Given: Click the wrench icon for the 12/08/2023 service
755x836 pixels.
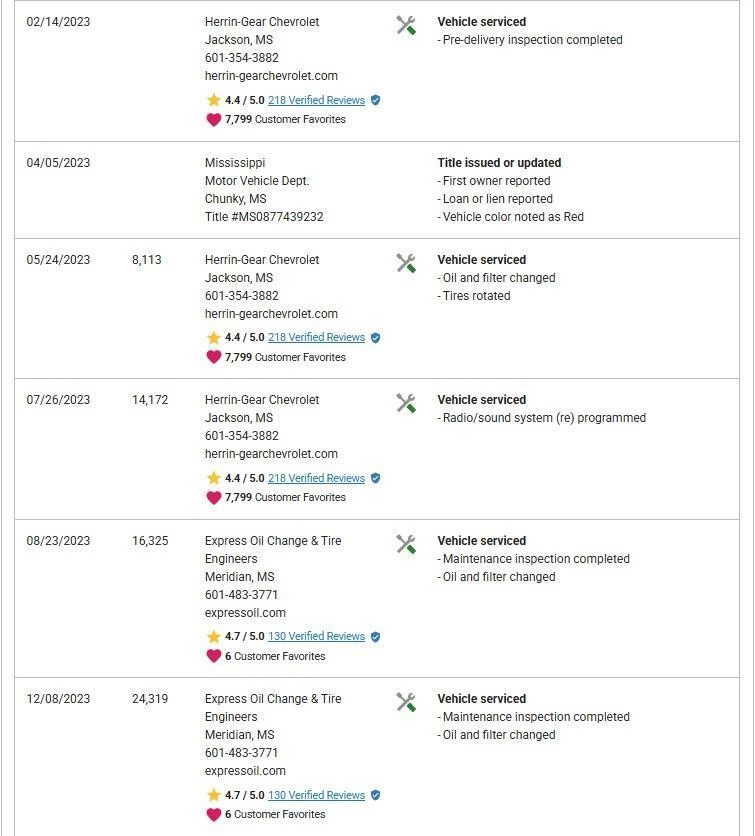Looking at the screenshot, I should (x=406, y=702).
